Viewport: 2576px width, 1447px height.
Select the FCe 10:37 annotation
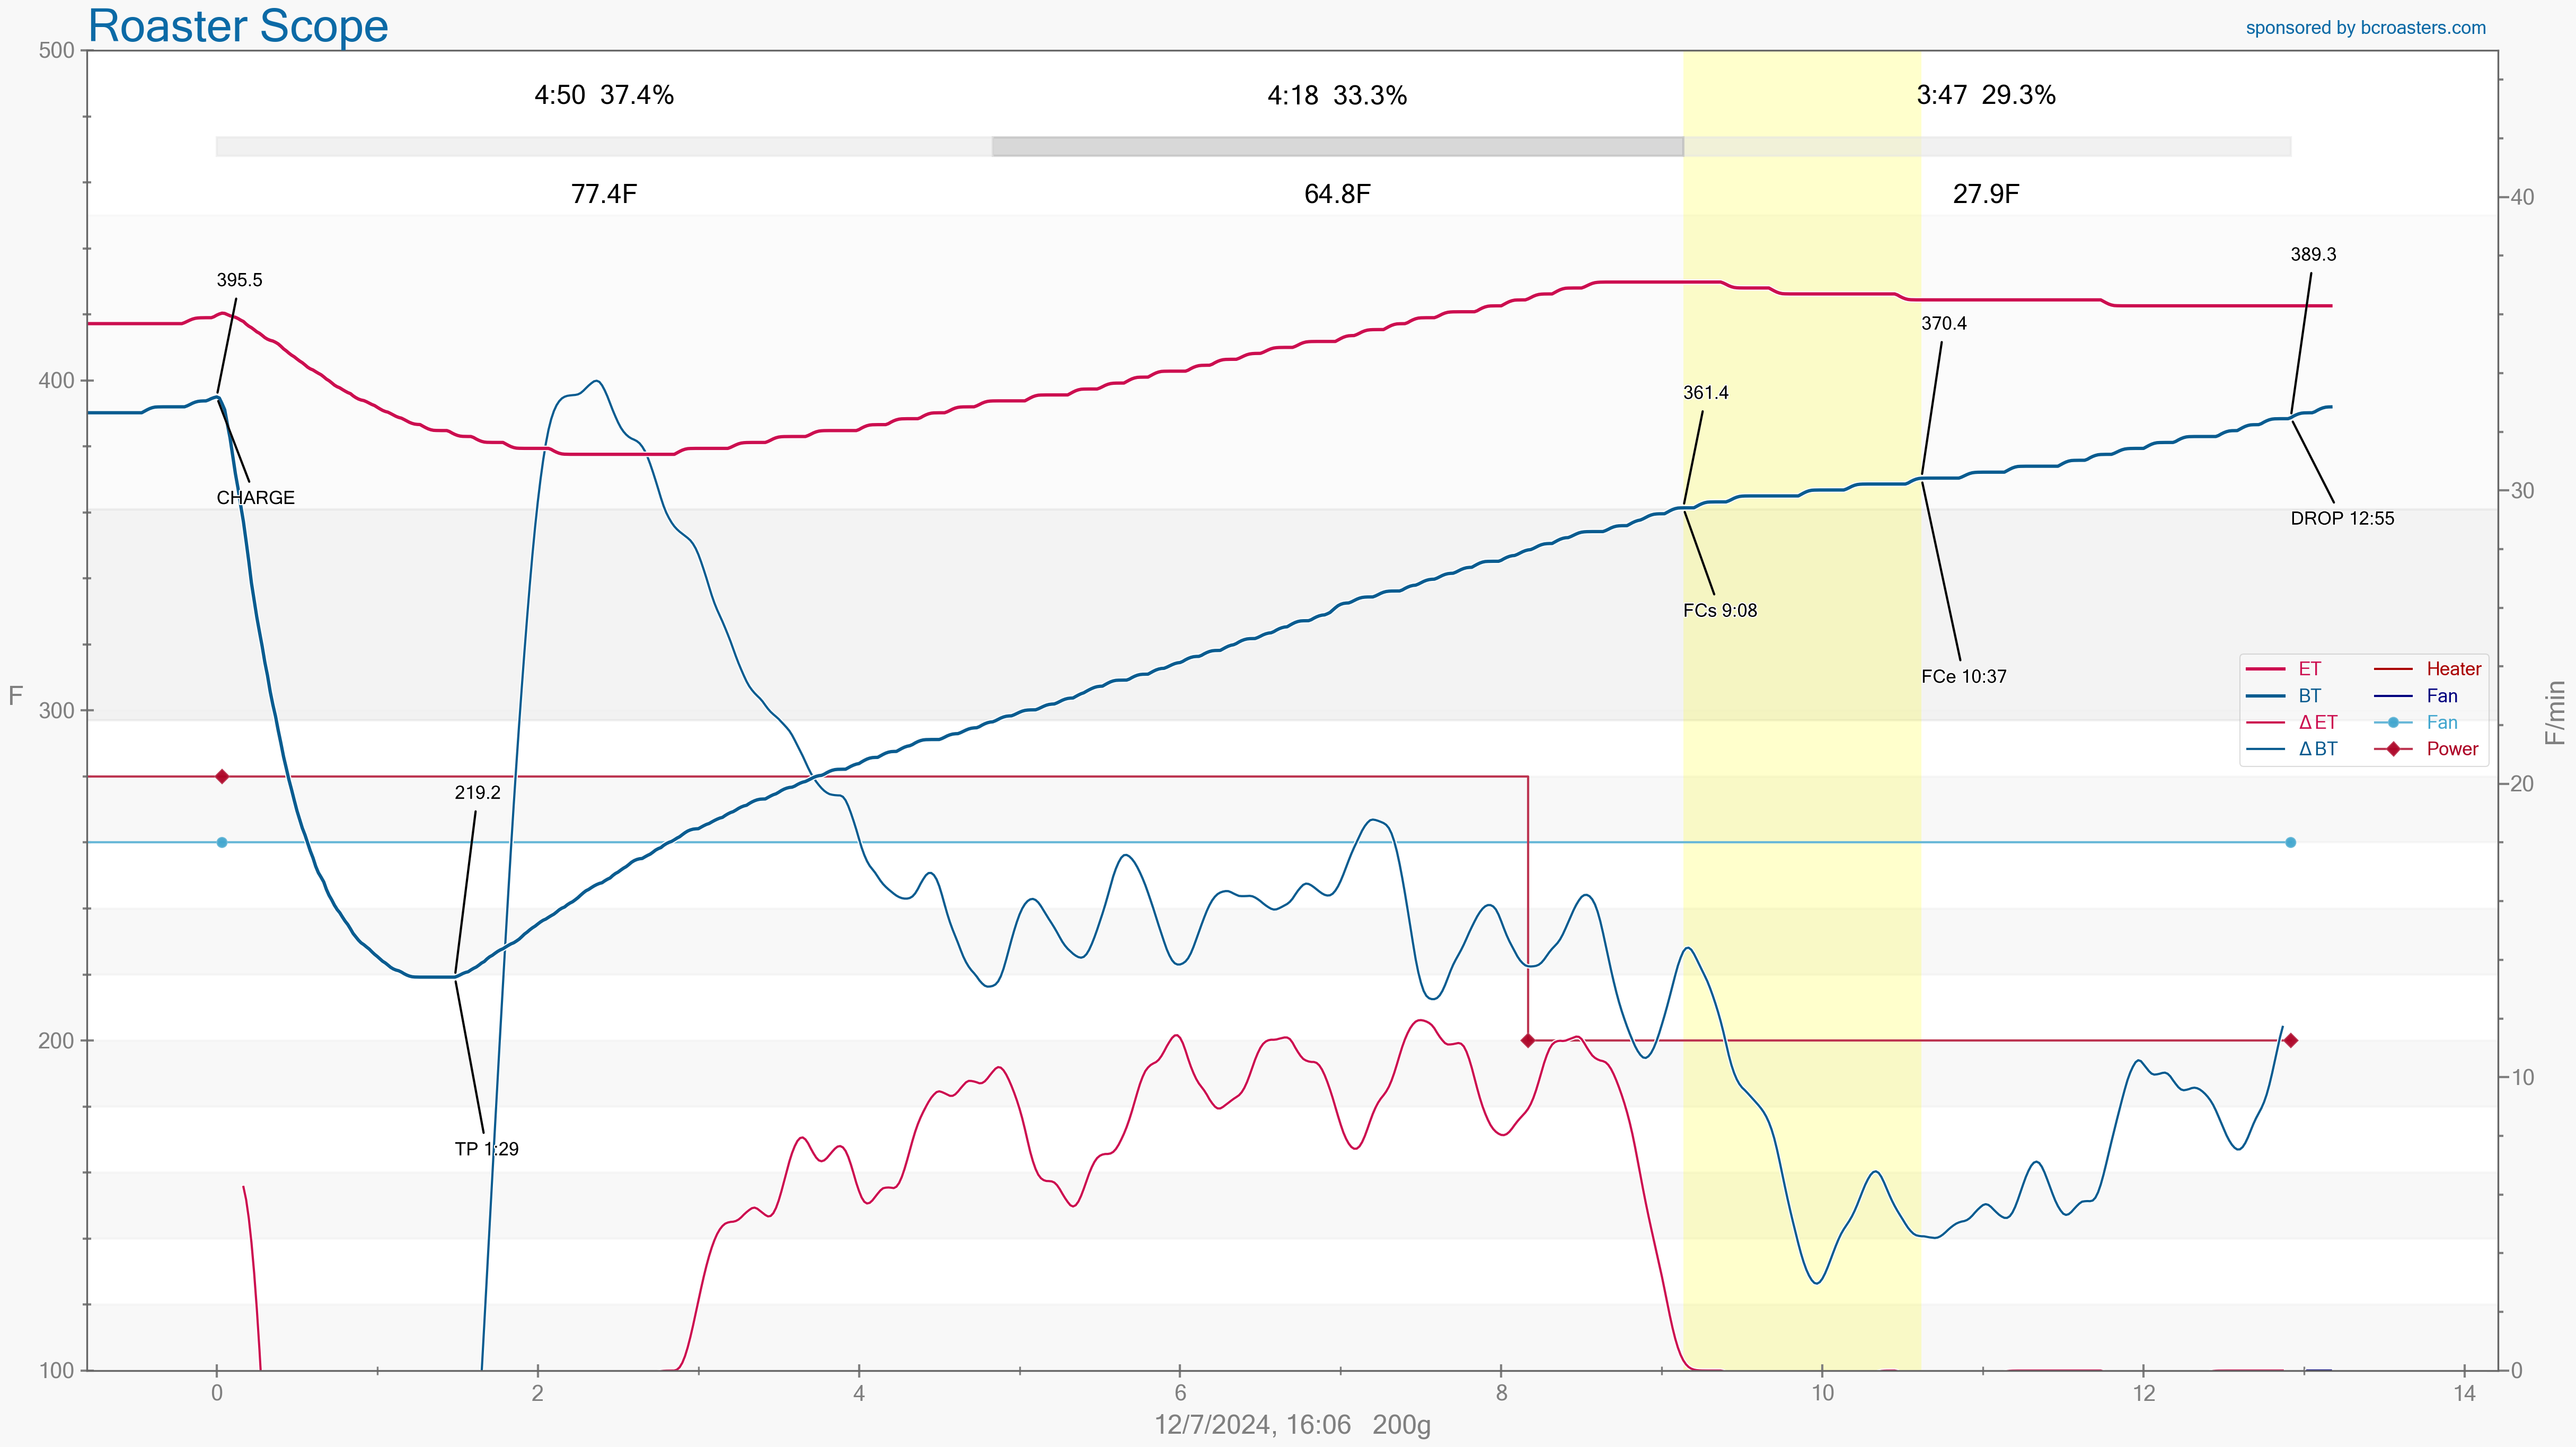pos(1963,677)
